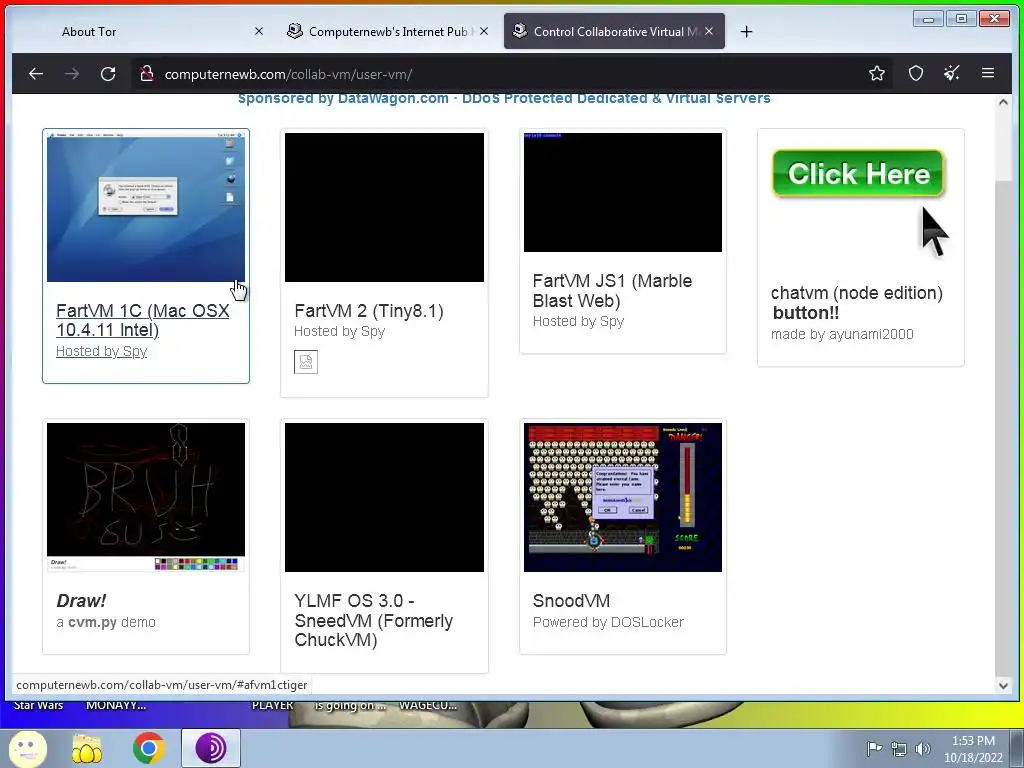Open FartVM JS1 Marble Blast thumbnail
This screenshot has width=1024, height=768.
coord(622,192)
